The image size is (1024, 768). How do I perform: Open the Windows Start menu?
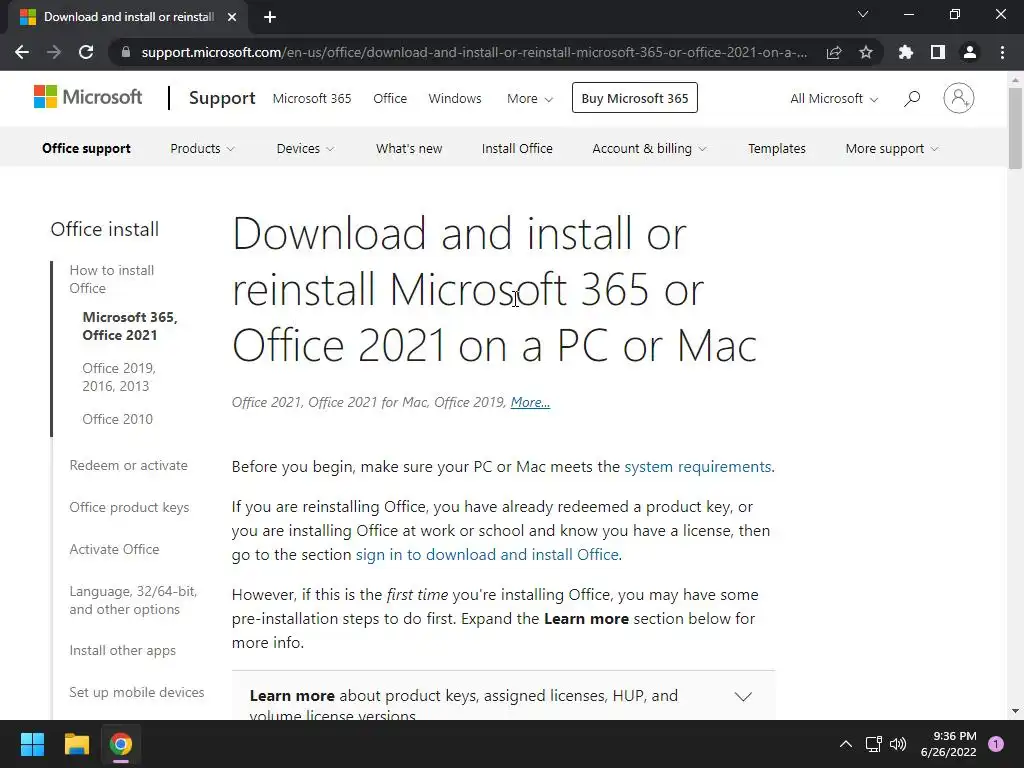(x=32, y=744)
